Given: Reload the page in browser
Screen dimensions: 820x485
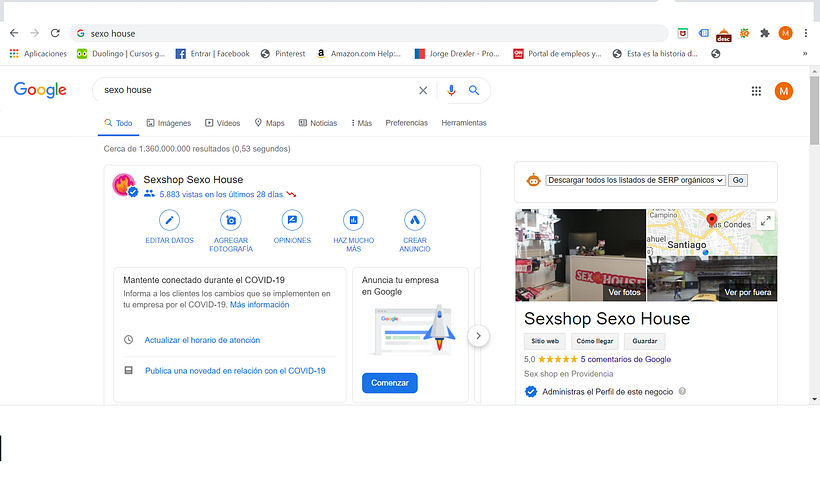Looking at the screenshot, I should 55,33.
